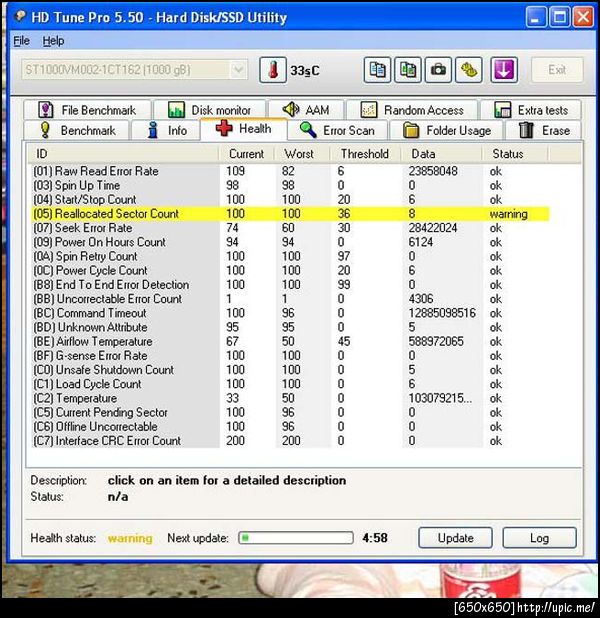Switch to Erase tab
Viewport: 600px width, 618px height.
tap(544, 130)
